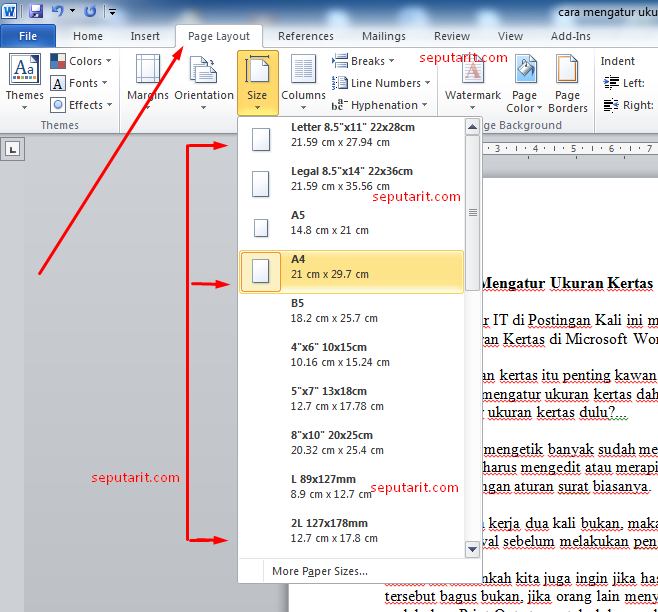Open the File tab
This screenshot has width=658, height=612.
[28, 36]
